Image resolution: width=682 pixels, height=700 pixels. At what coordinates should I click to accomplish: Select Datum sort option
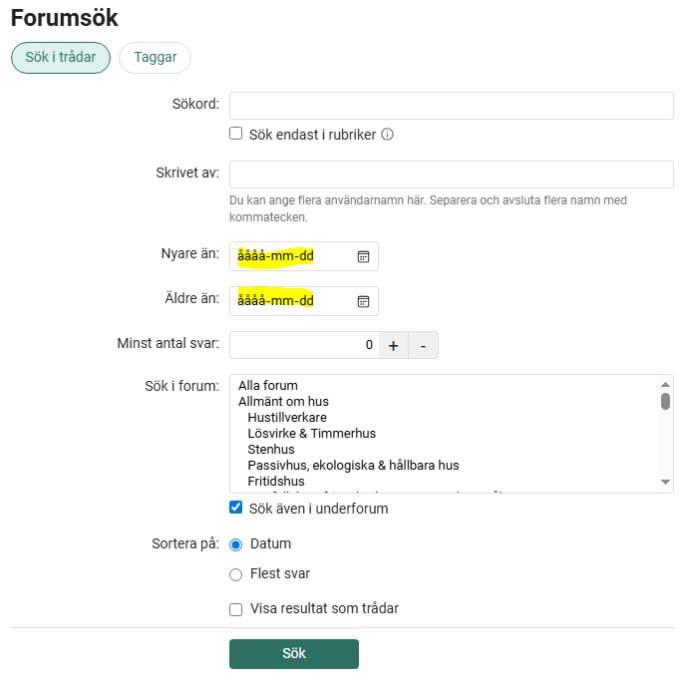coord(236,545)
